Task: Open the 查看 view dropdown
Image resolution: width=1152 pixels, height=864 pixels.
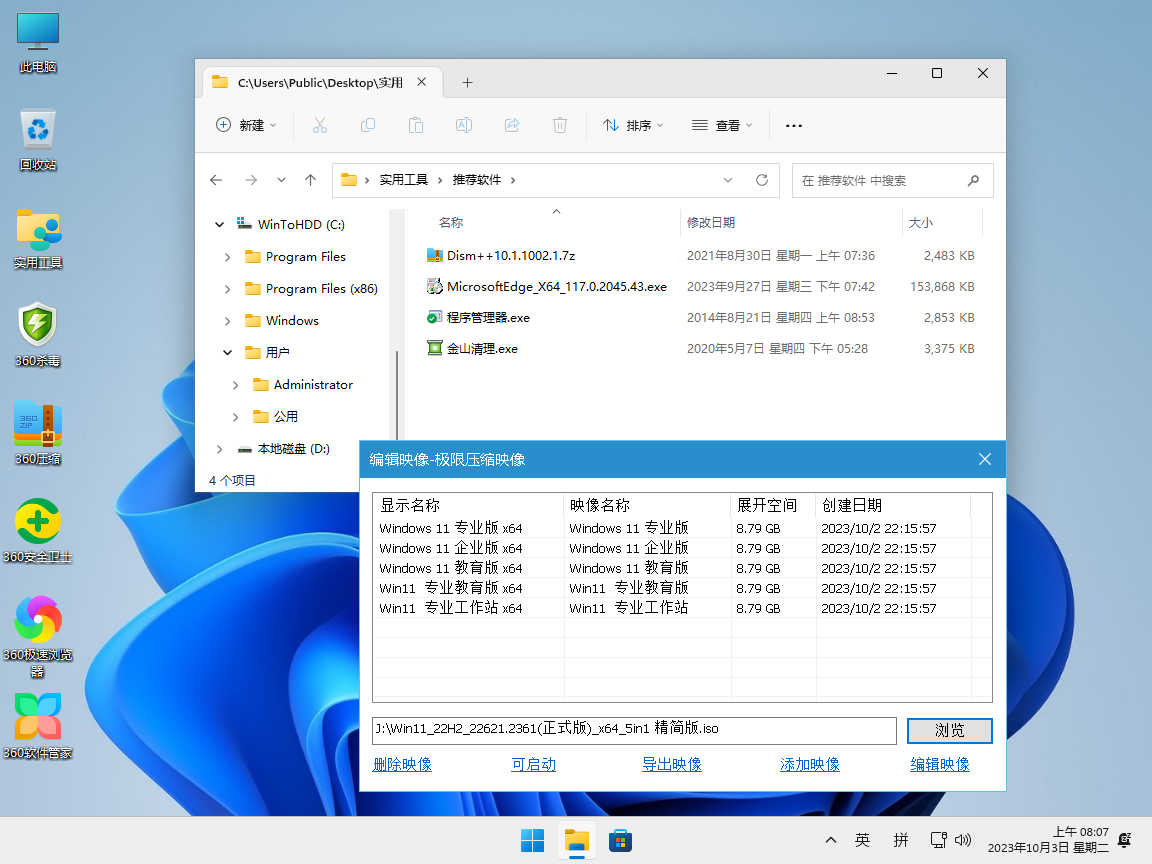Action: [722, 125]
